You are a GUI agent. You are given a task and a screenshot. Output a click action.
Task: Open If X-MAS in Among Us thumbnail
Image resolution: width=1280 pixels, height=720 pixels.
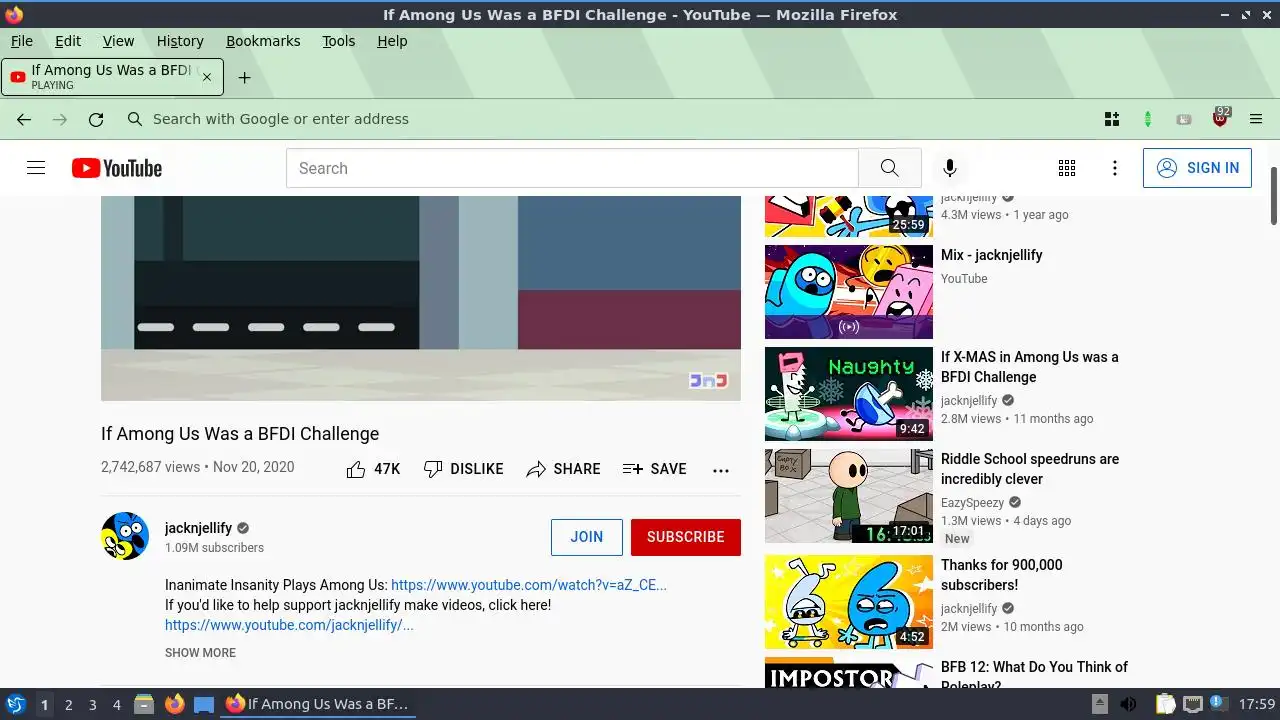pos(849,394)
